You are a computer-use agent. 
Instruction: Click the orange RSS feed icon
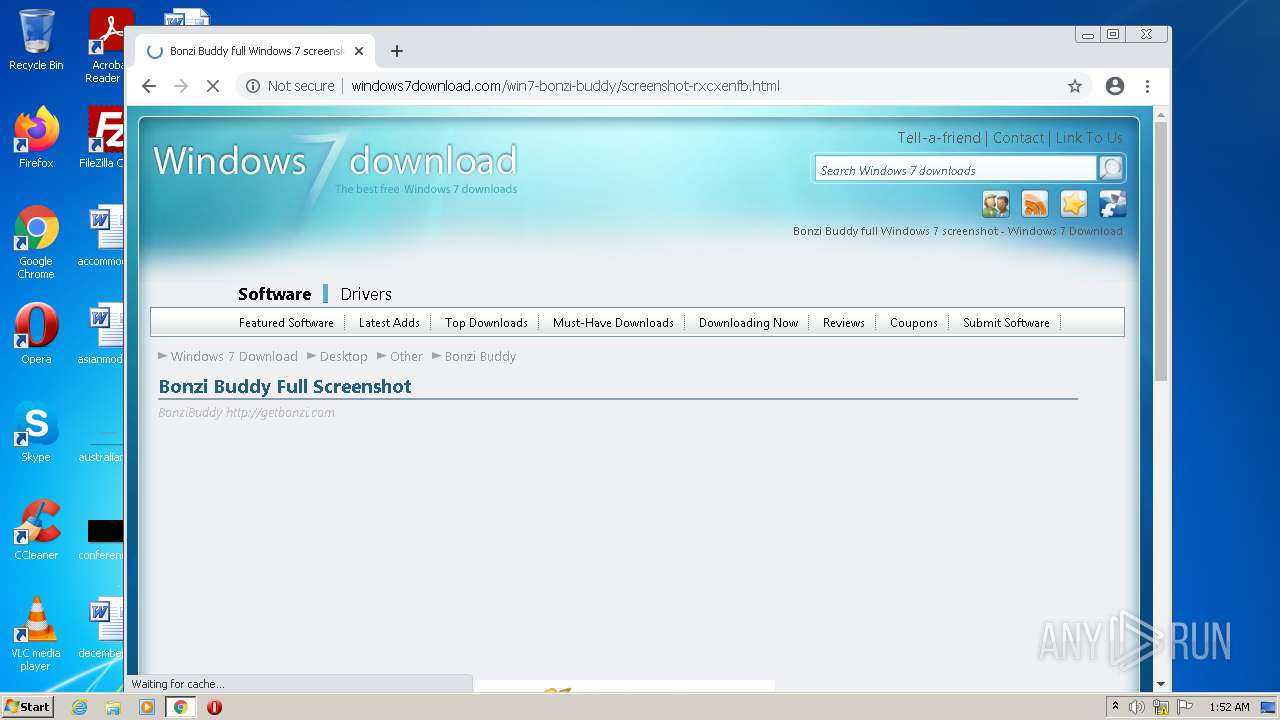point(1035,204)
